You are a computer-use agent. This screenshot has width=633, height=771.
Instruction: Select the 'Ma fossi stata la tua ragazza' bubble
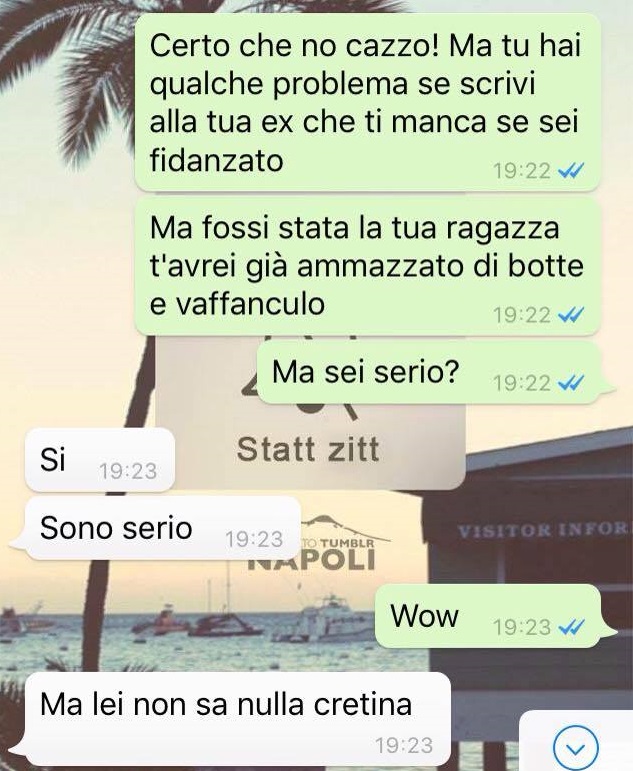367,266
